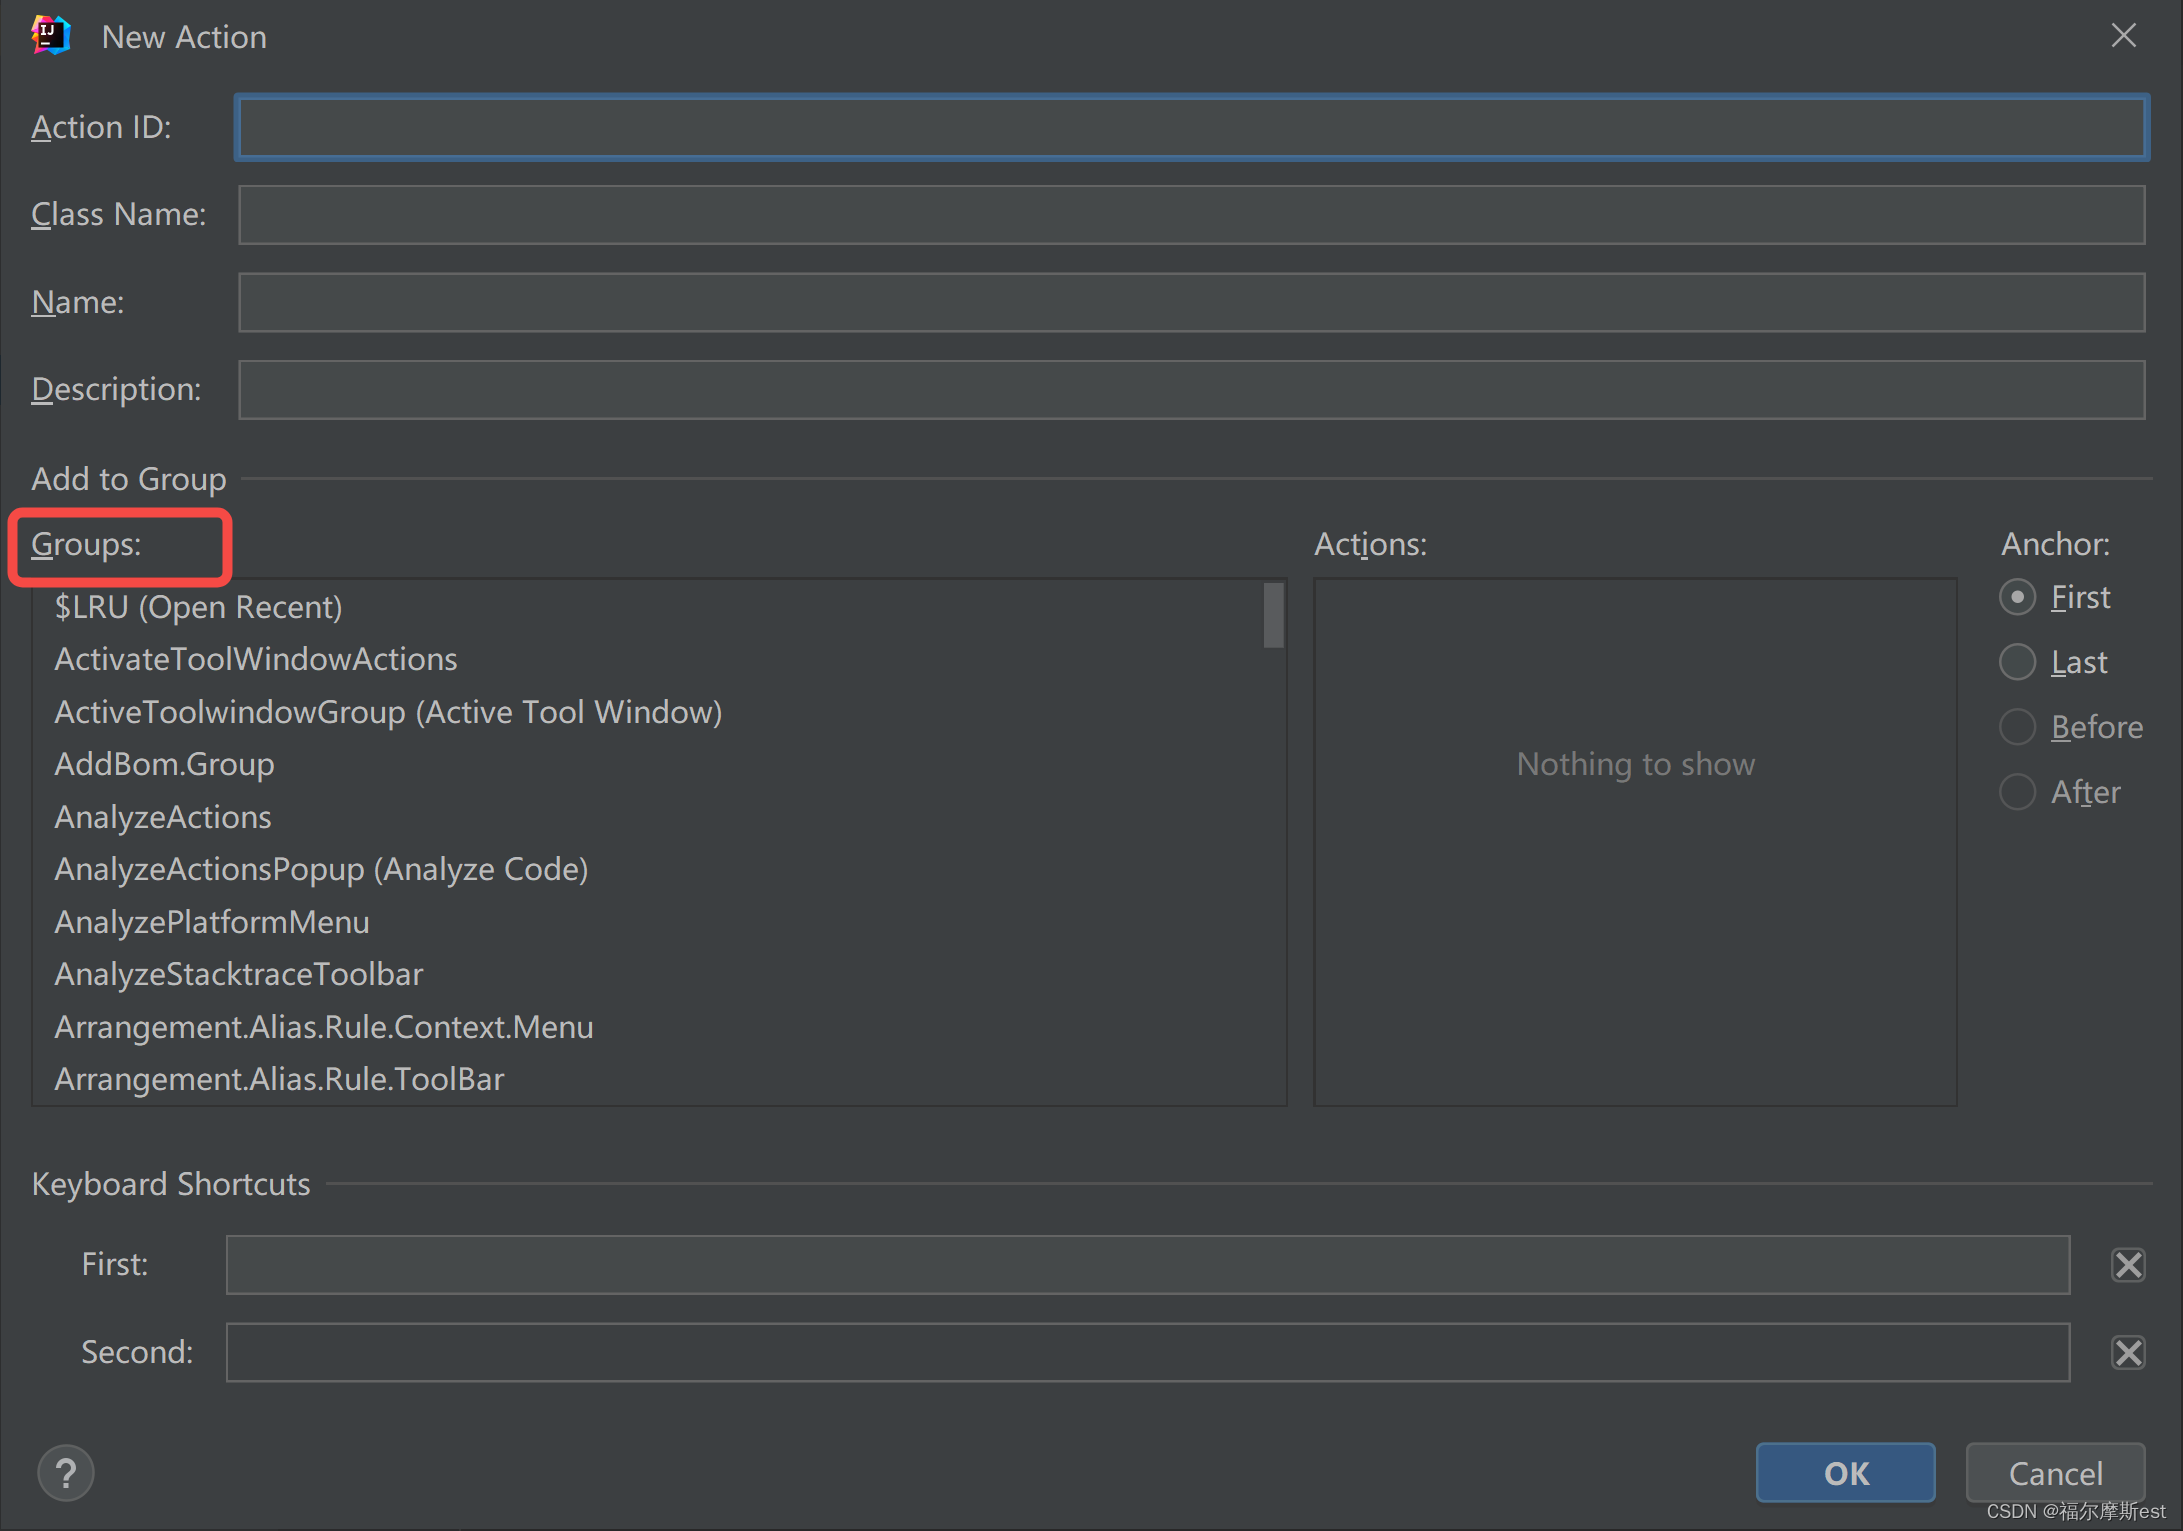Click the groups list scrollbar thumb

pos(1272,615)
